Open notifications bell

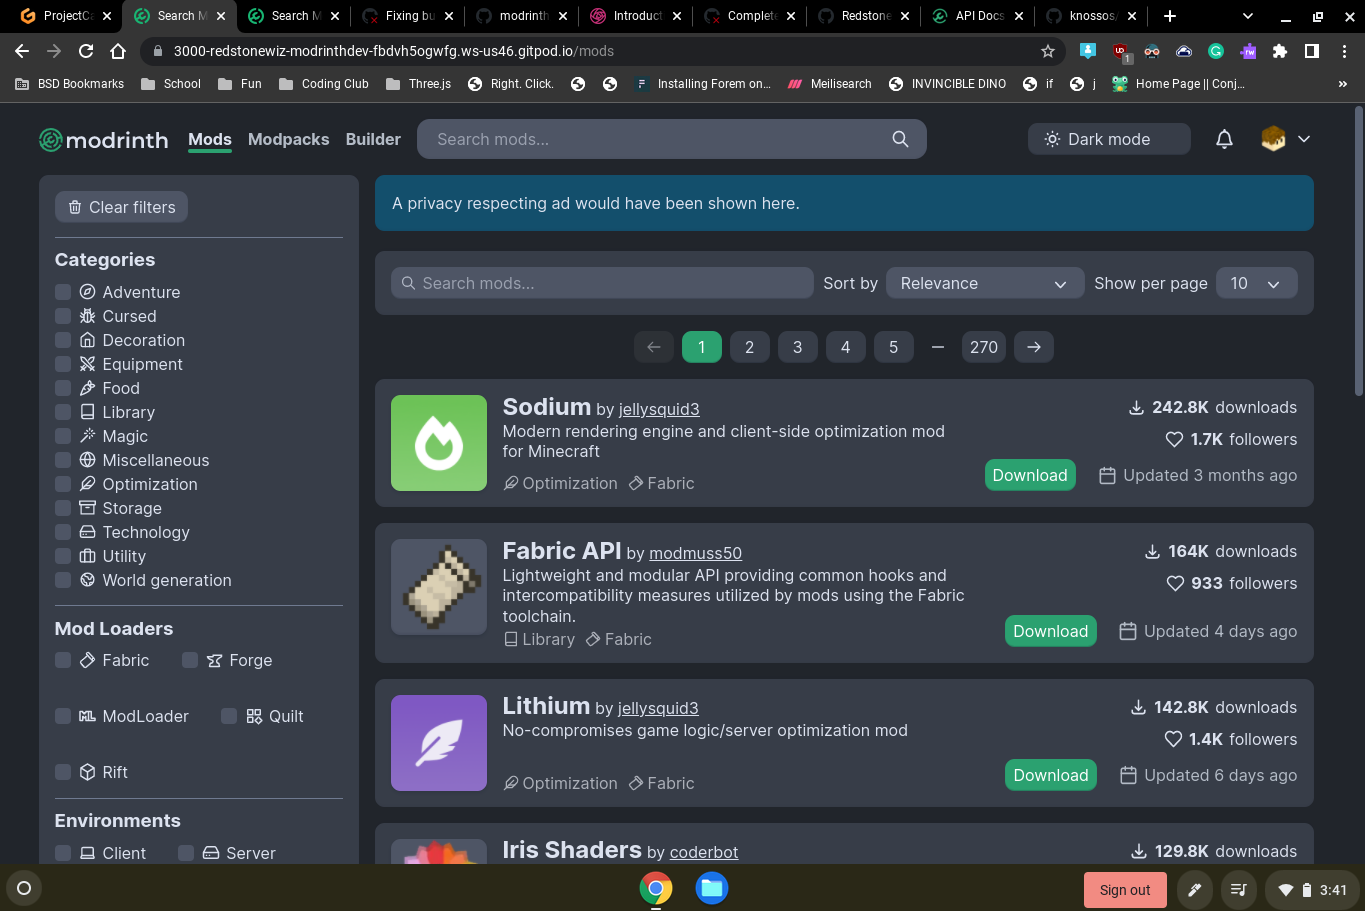click(x=1224, y=140)
